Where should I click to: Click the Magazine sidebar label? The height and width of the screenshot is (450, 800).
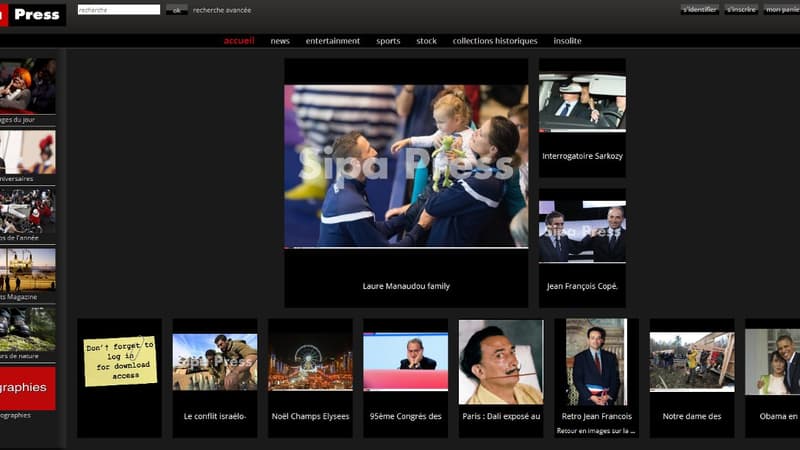click(18, 297)
